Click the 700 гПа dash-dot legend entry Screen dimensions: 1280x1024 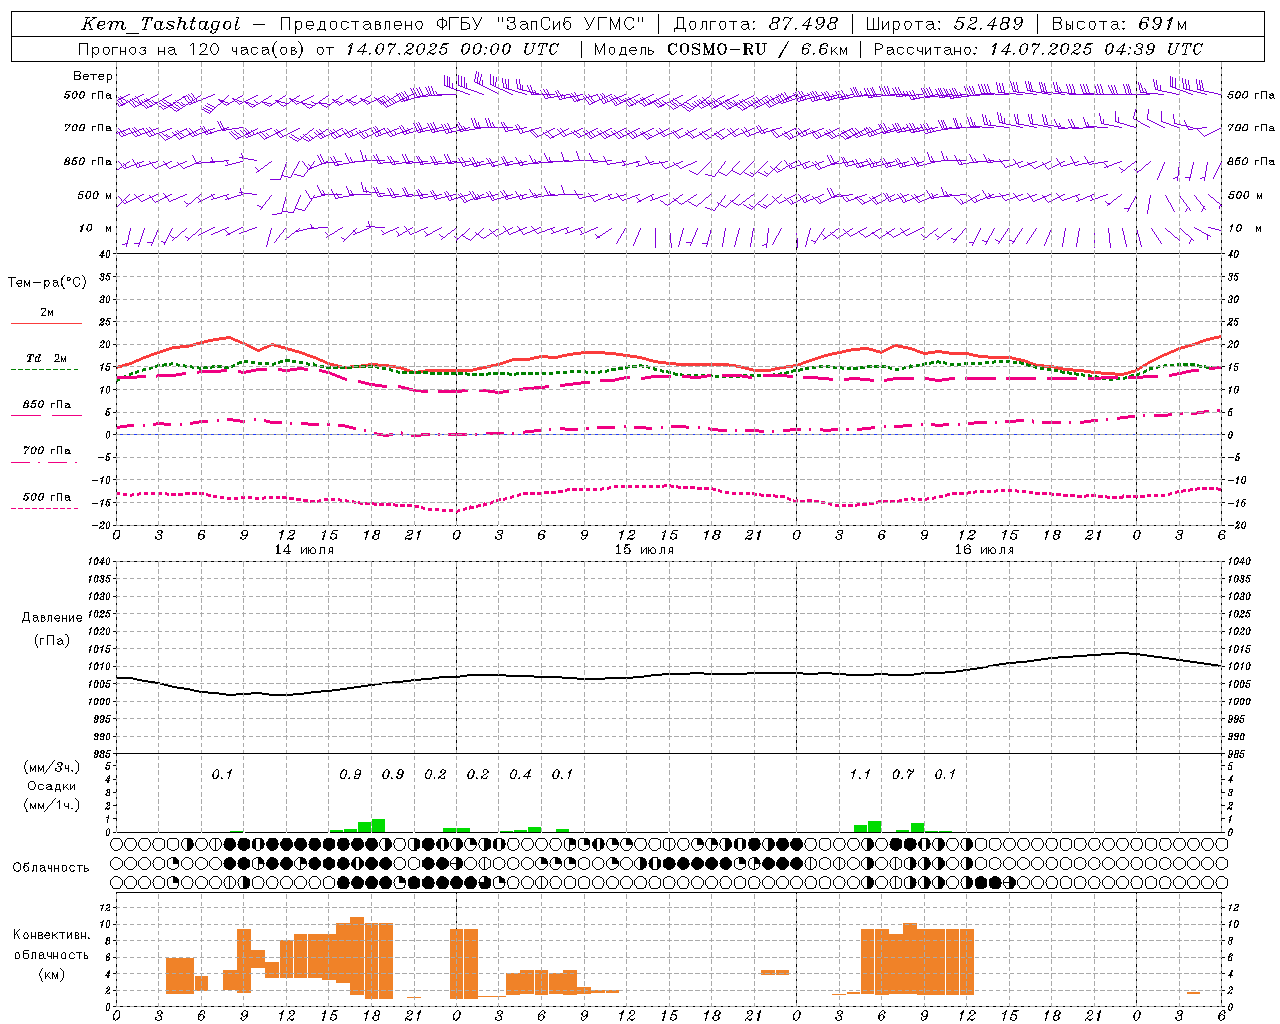(x=46, y=451)
